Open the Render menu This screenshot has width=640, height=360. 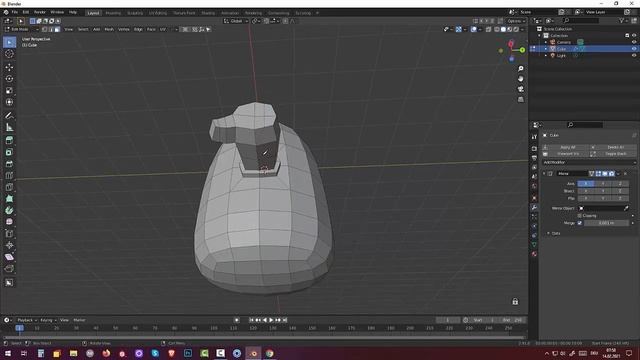coord(40,12)
